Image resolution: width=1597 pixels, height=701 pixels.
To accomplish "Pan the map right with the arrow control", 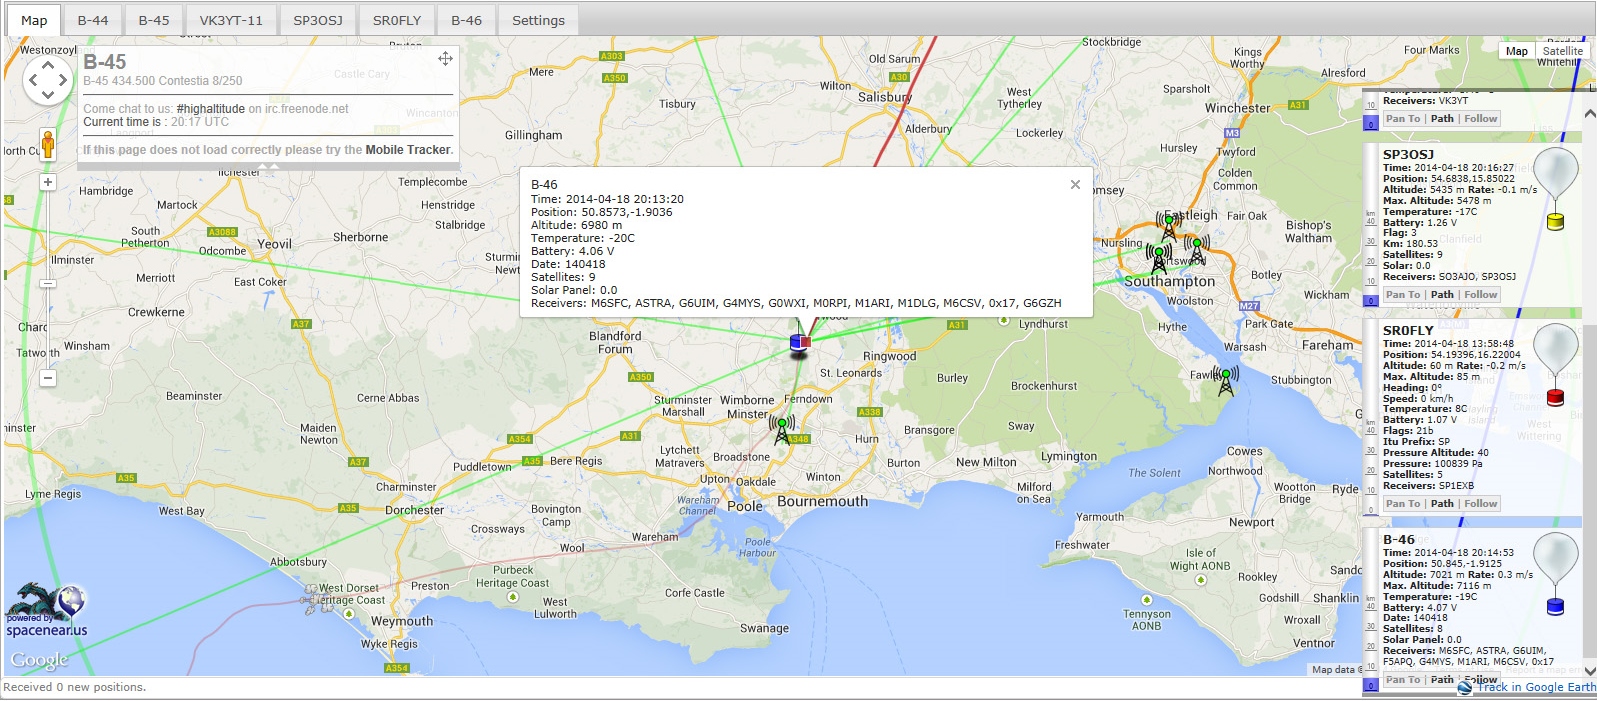I will (x=63, y=80).
